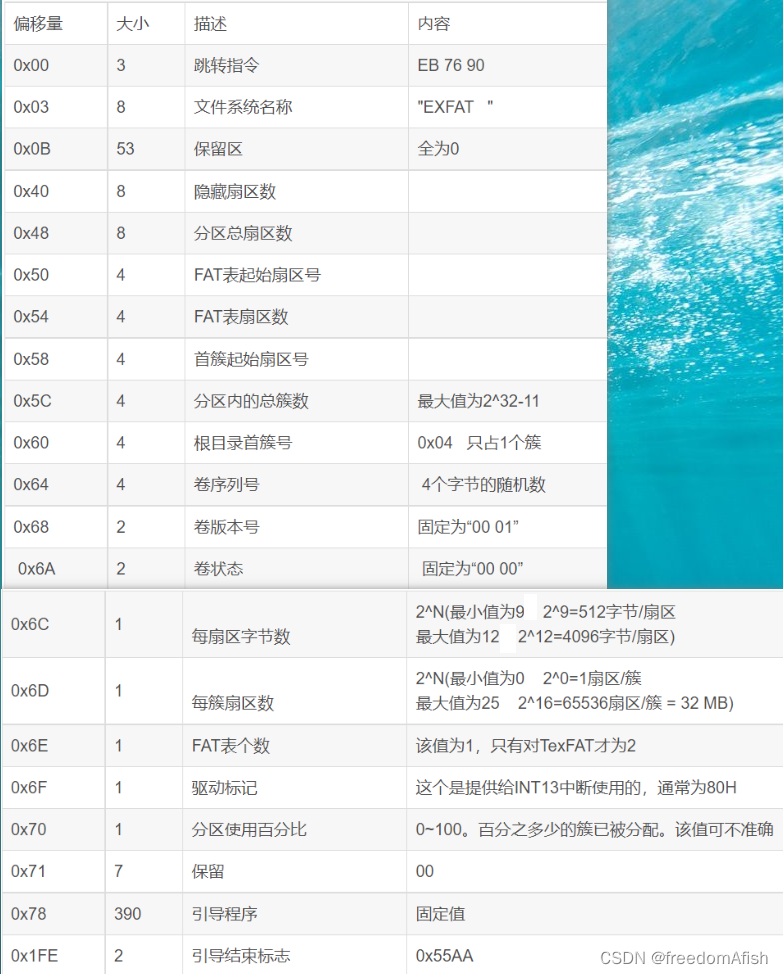Click the 固定为“00 00” content
Viewport: 783px width, 974px height.
[473, 568]
